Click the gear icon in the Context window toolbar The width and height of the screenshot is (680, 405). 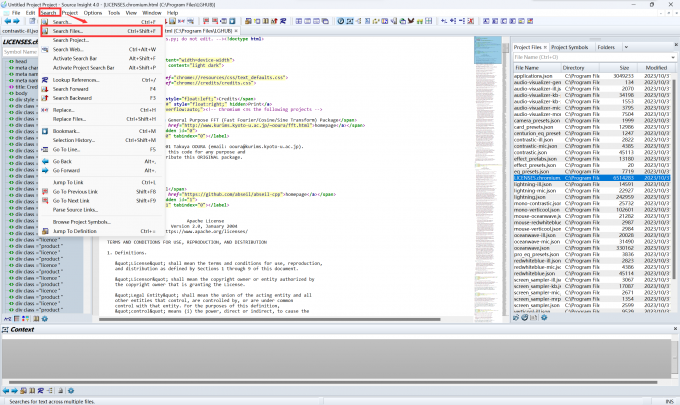coord(71,391)
